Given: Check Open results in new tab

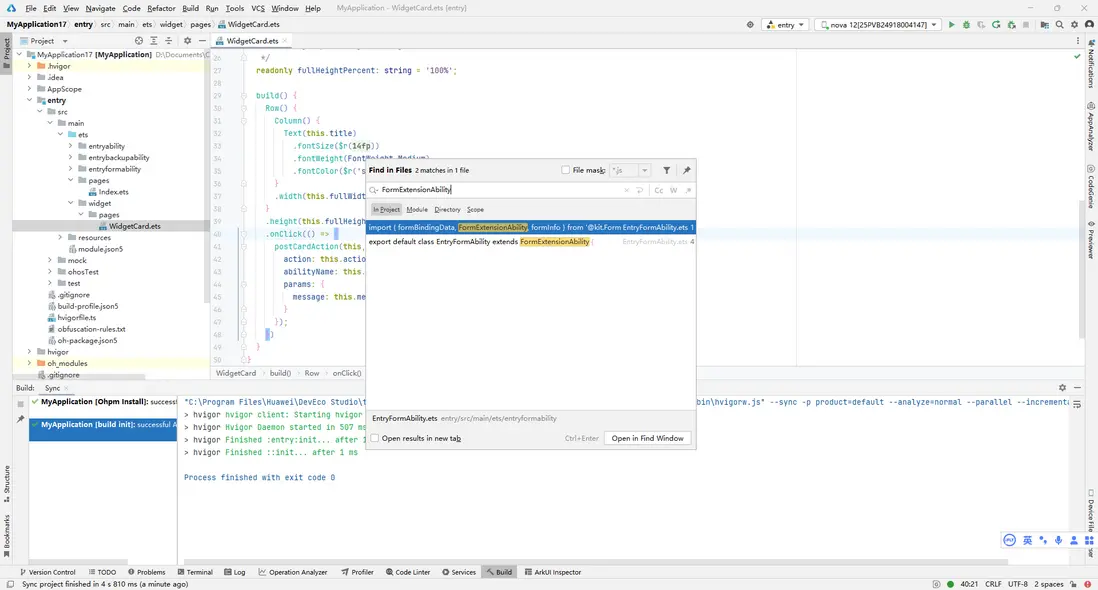Looking at the screenshot, I should click(x=375, y=438).
